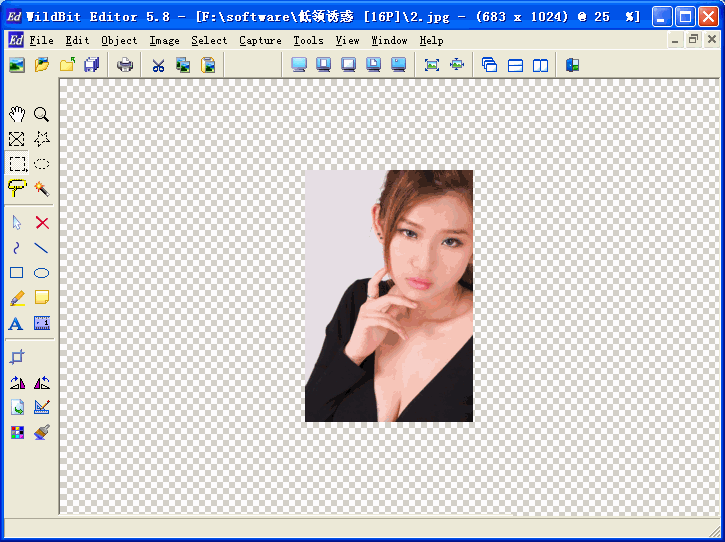The image size is (725, 542).
Task: Choose the rectangular selection tool
Action: pos(17,164)
